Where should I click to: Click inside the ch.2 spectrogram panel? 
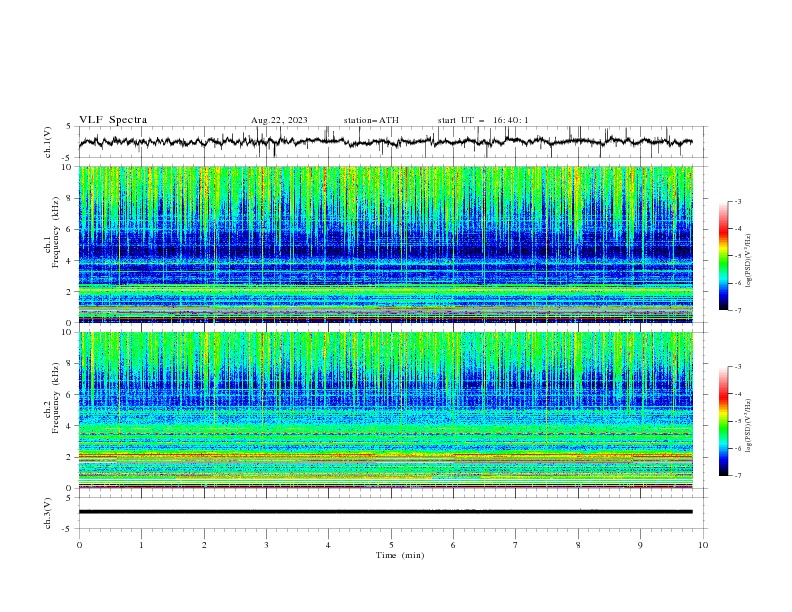[x=386, y=410]
